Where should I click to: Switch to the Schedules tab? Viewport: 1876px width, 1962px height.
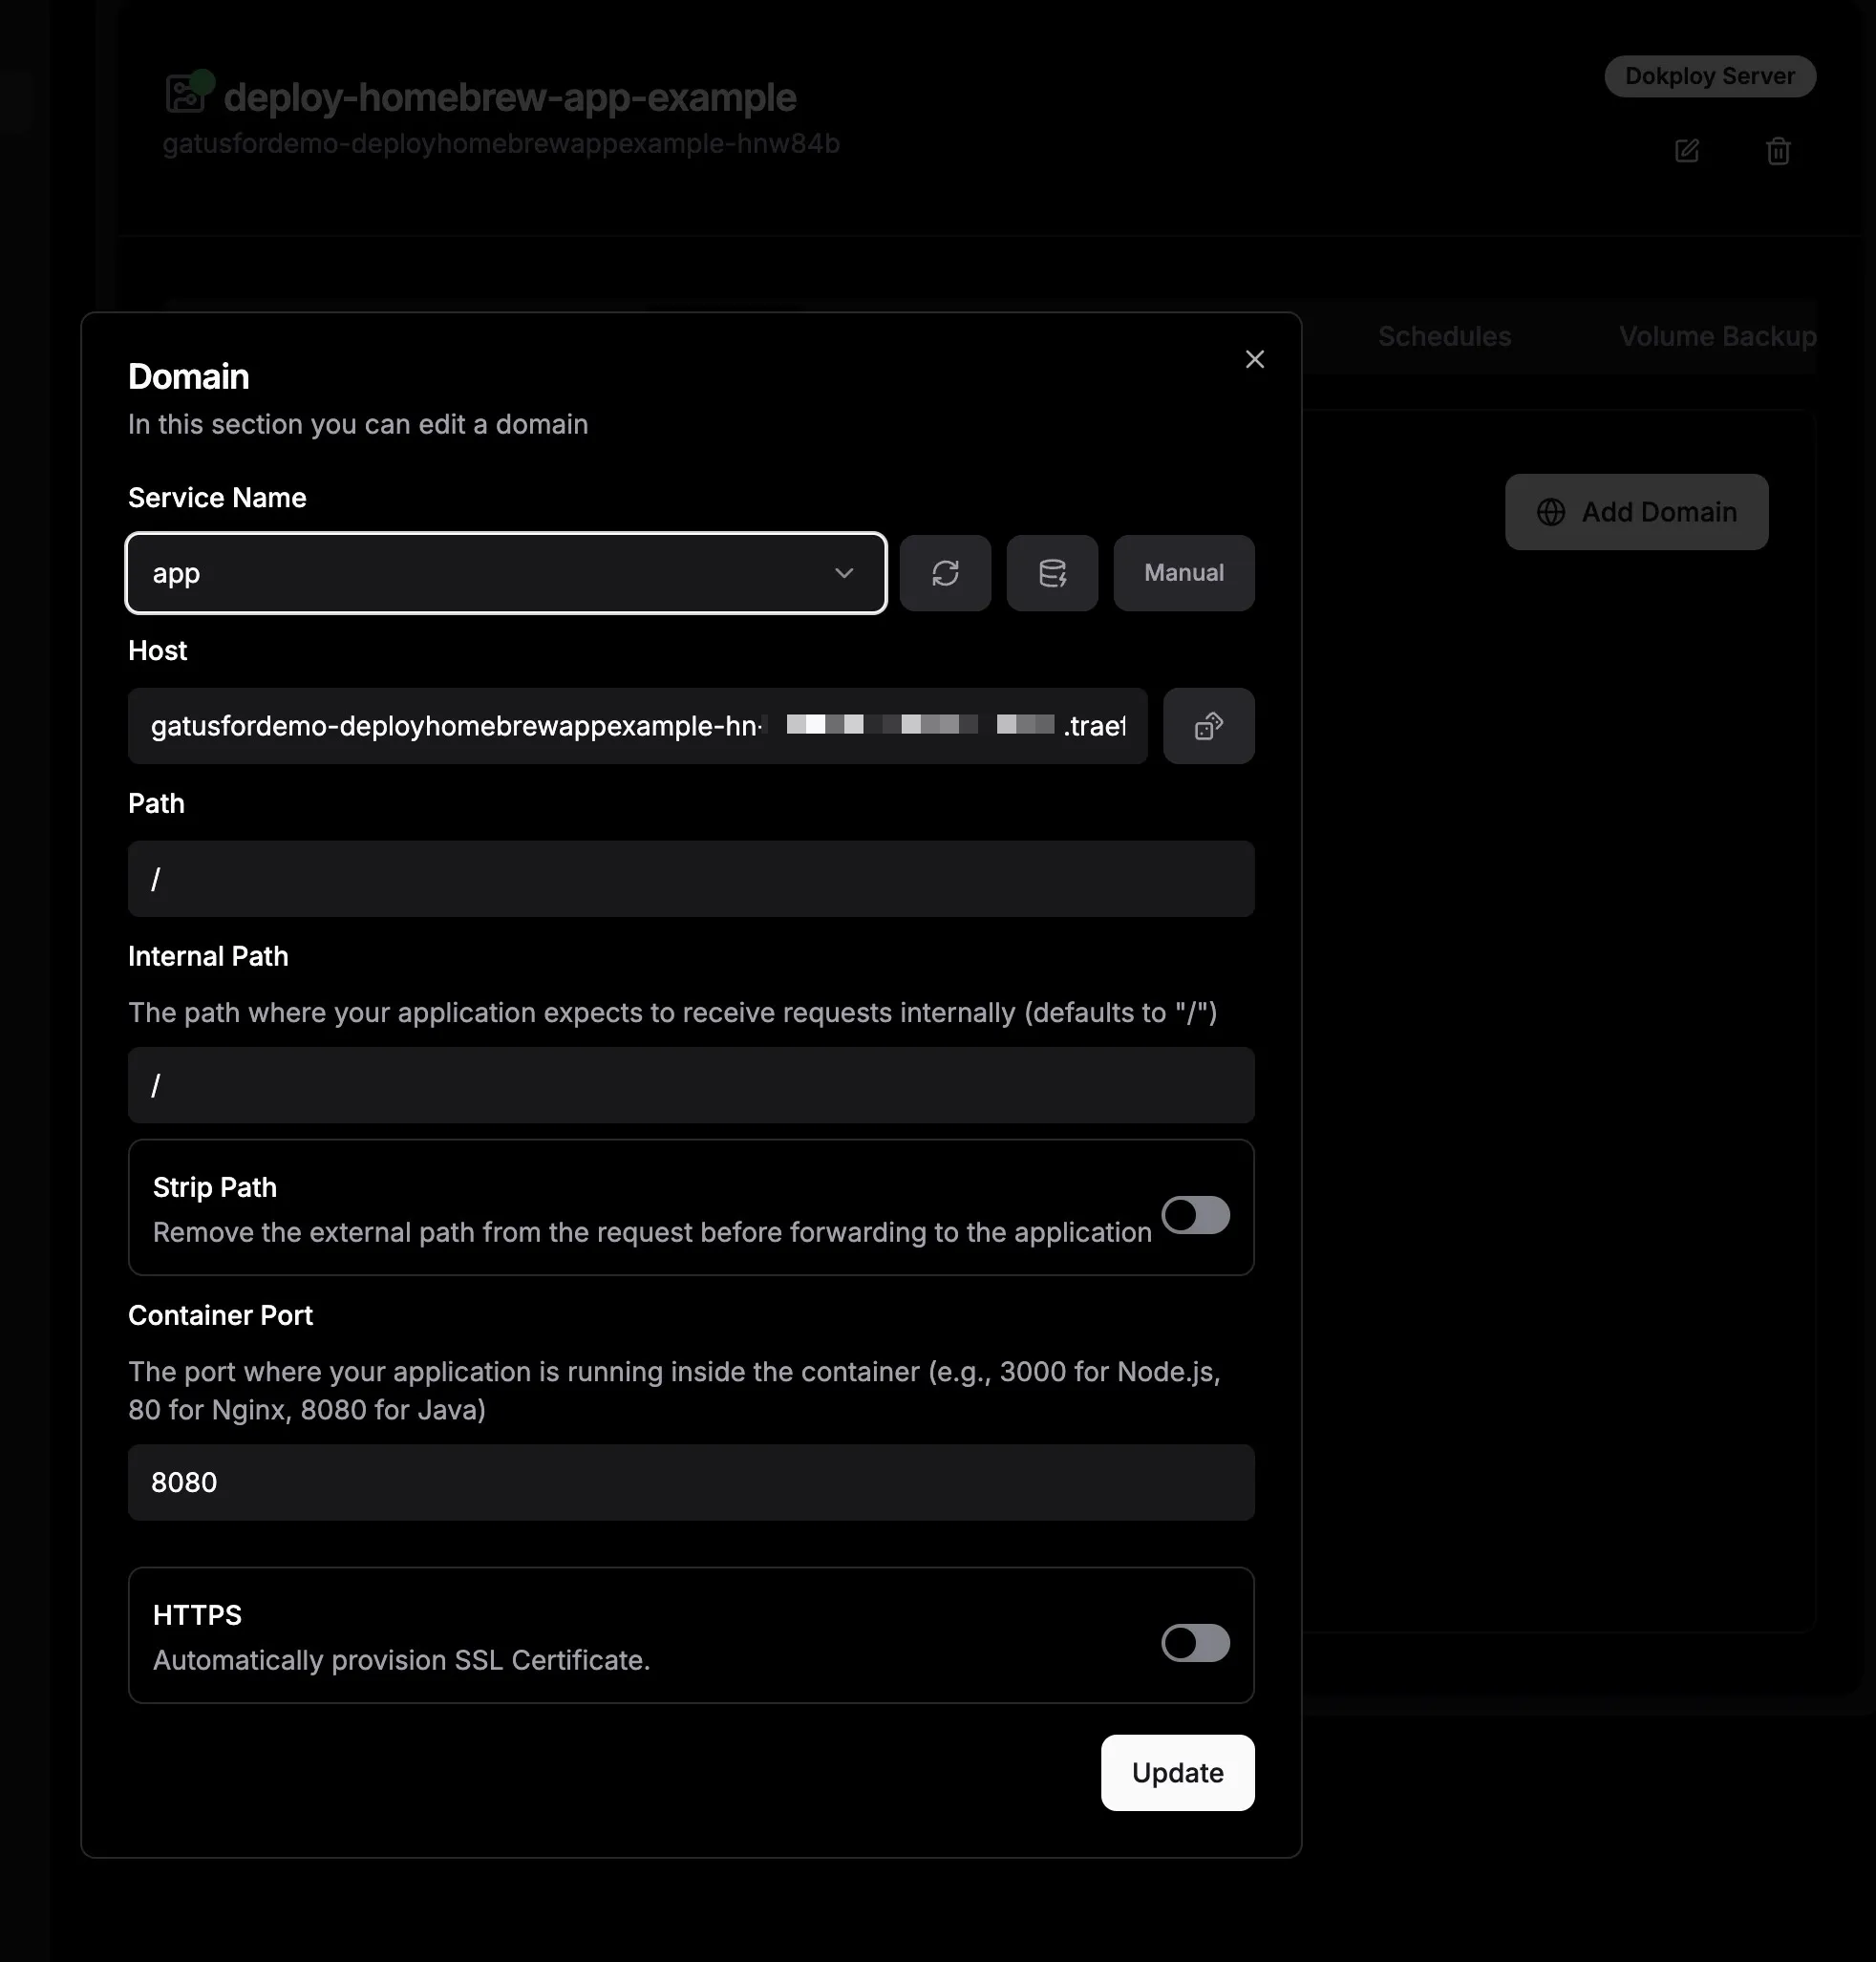coord(1444,336)
